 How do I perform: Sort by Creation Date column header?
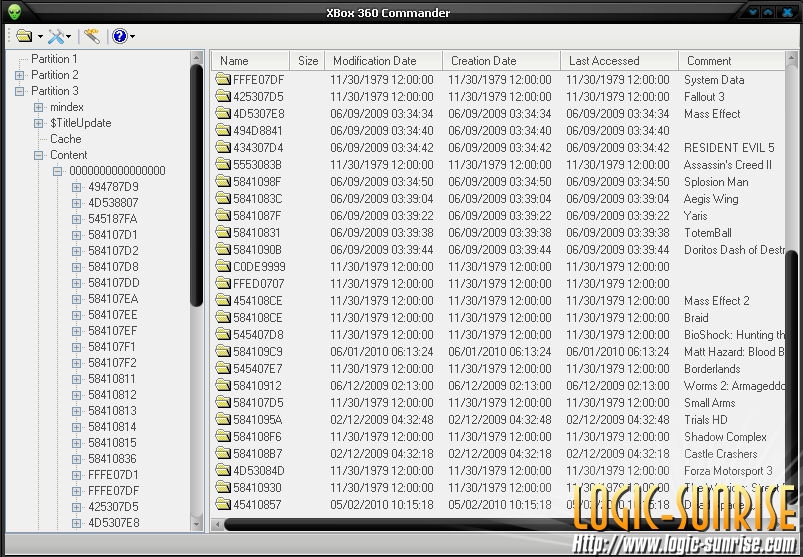(x=501, y=61)
